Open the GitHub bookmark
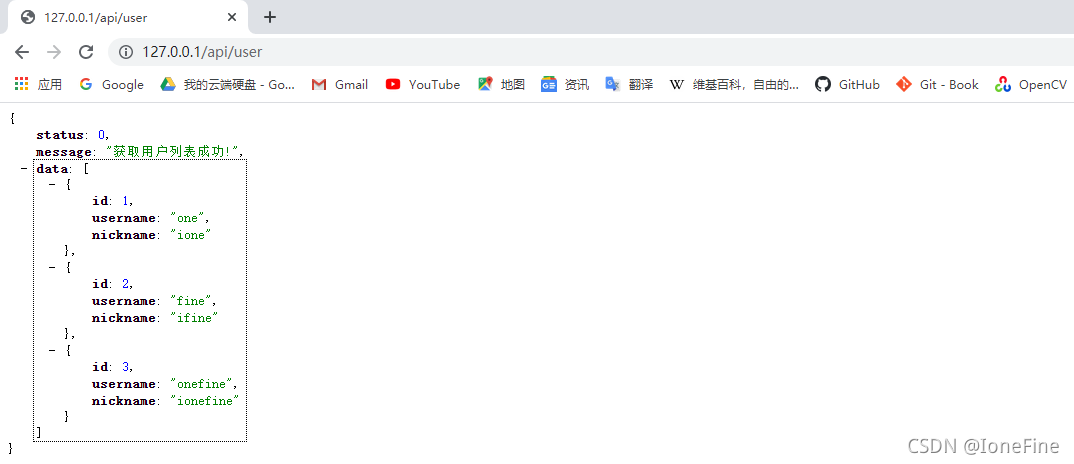The width and height of the screenshot is (1074, 464). click(x=847, y=84)
